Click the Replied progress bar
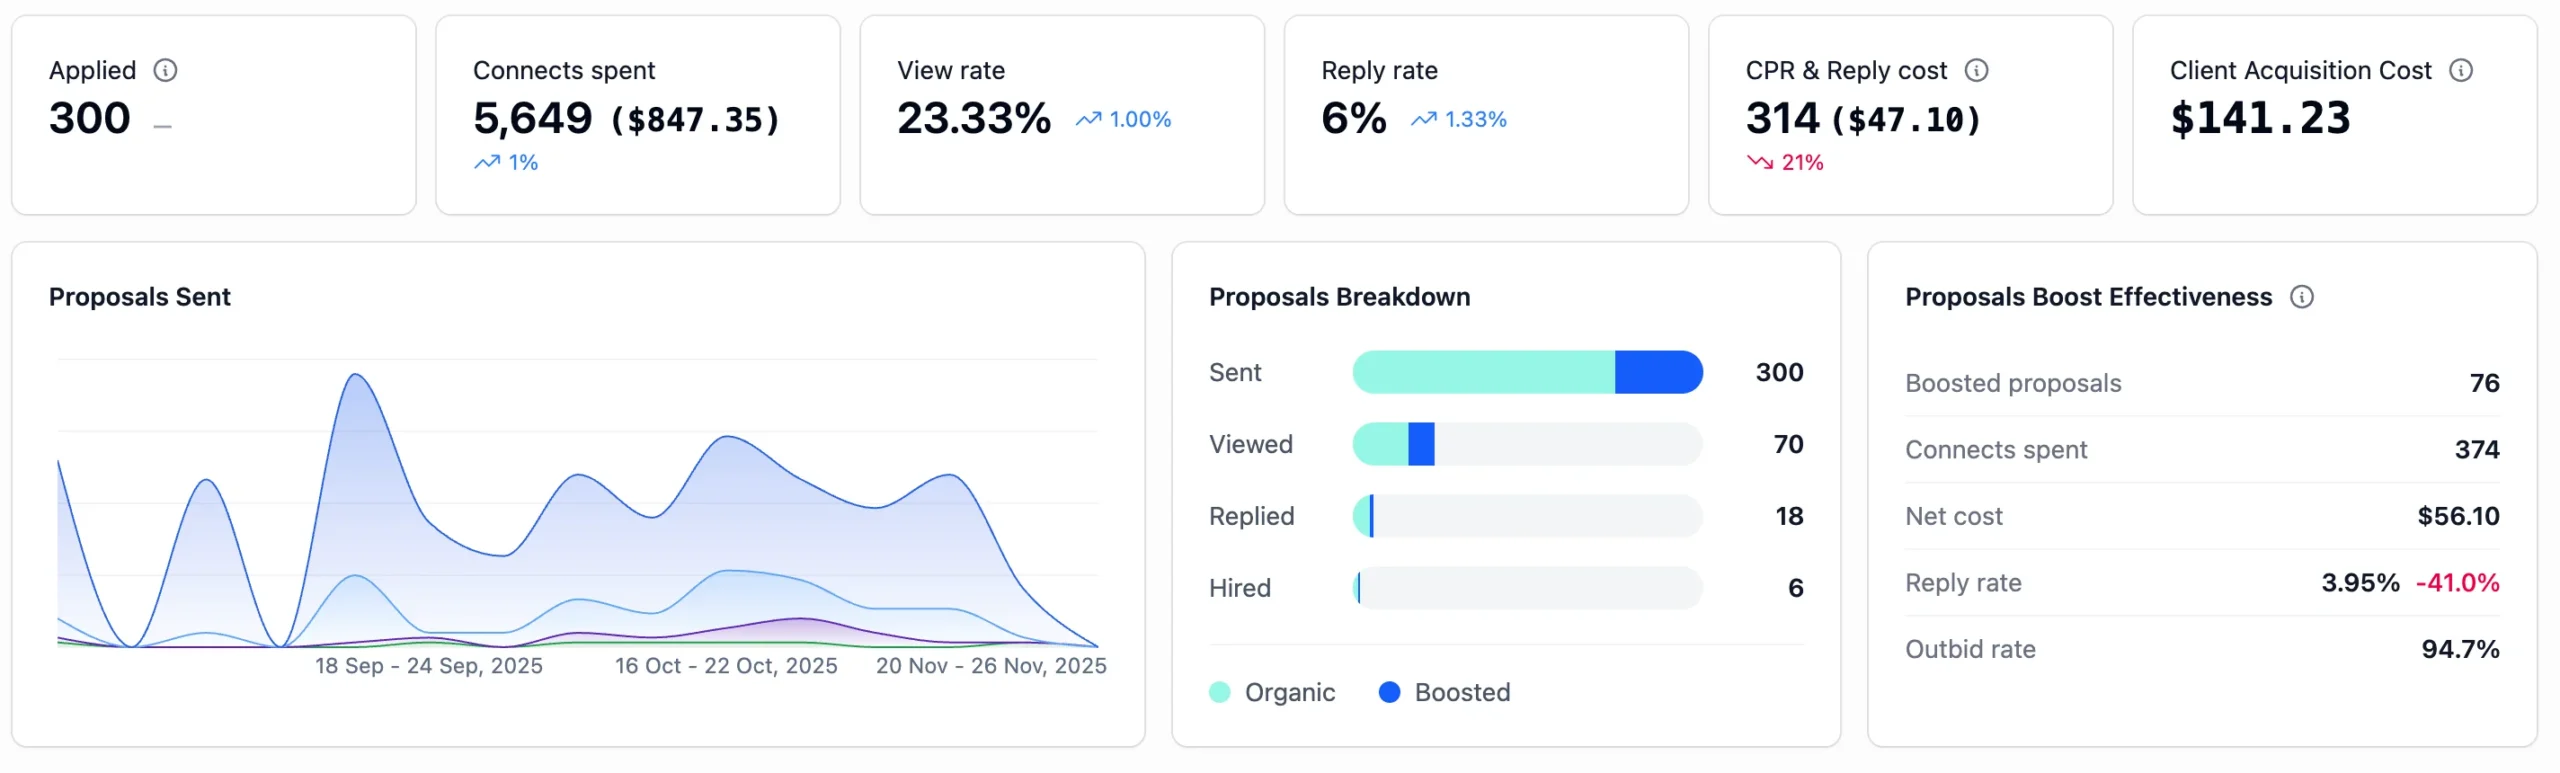 pyautogui.click(x=1527, y=516)
